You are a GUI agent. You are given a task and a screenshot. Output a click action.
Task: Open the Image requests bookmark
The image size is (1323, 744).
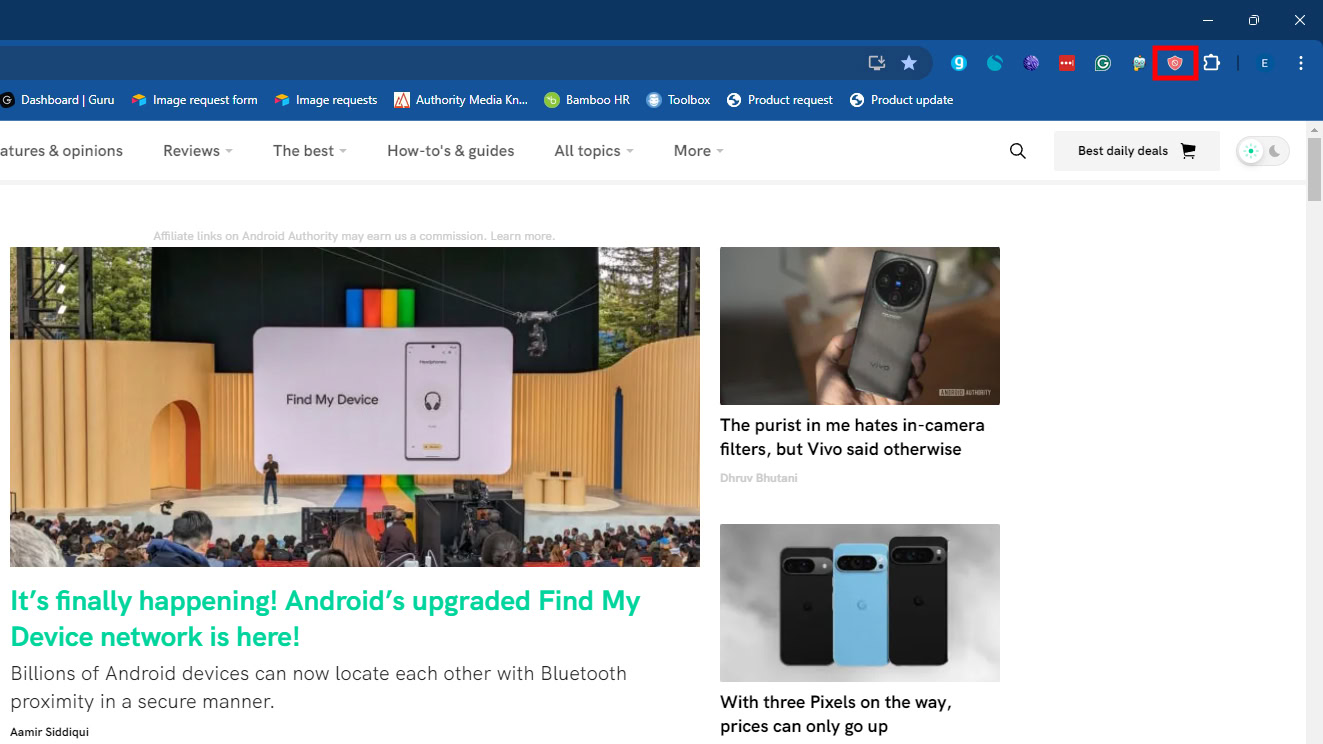pos(326,100)
